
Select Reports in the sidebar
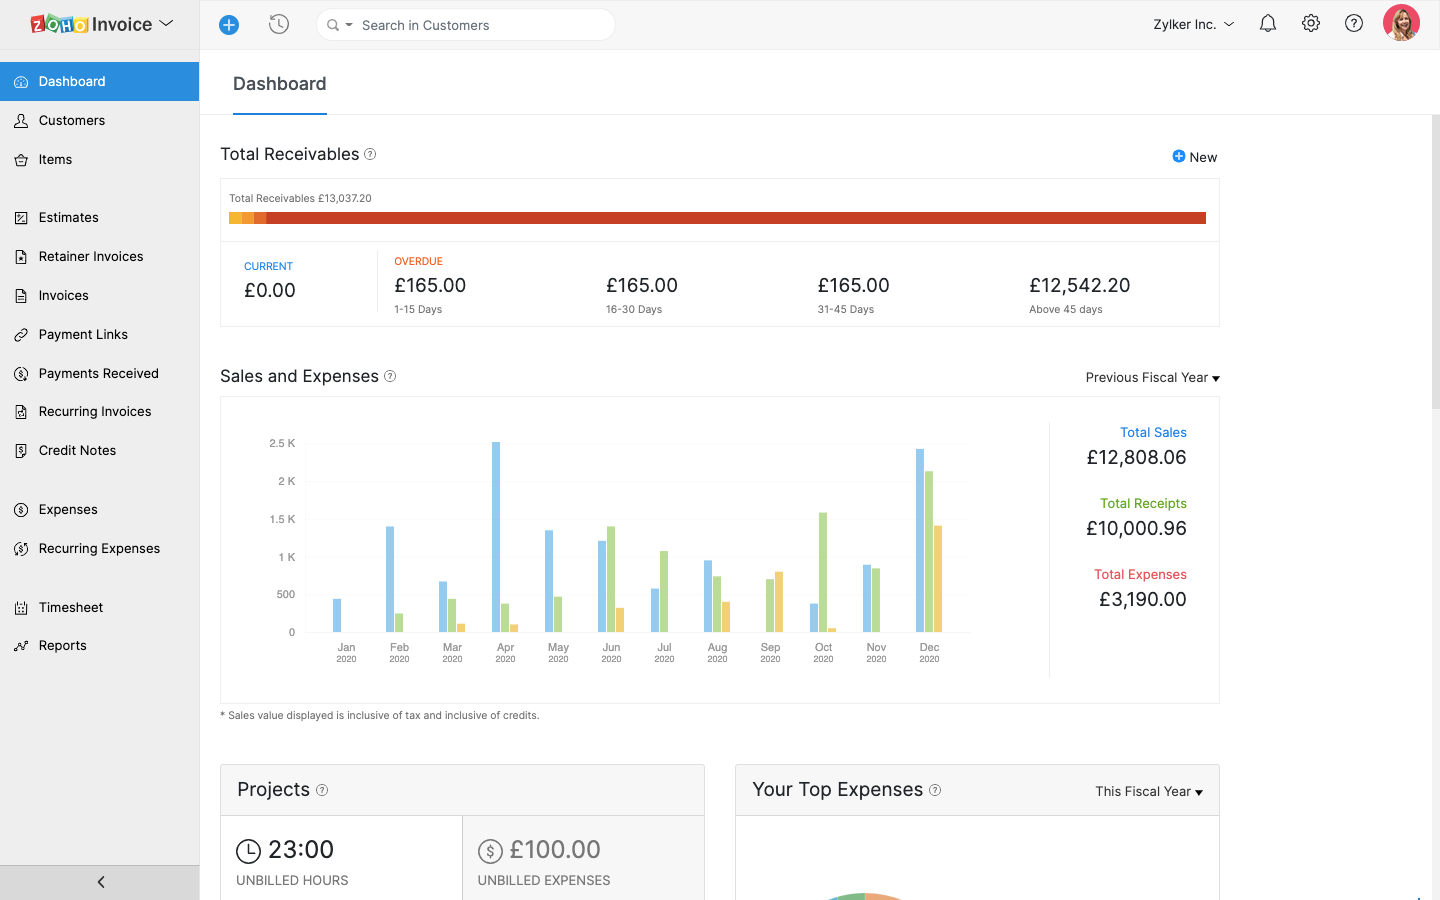[x=62, y=645]
